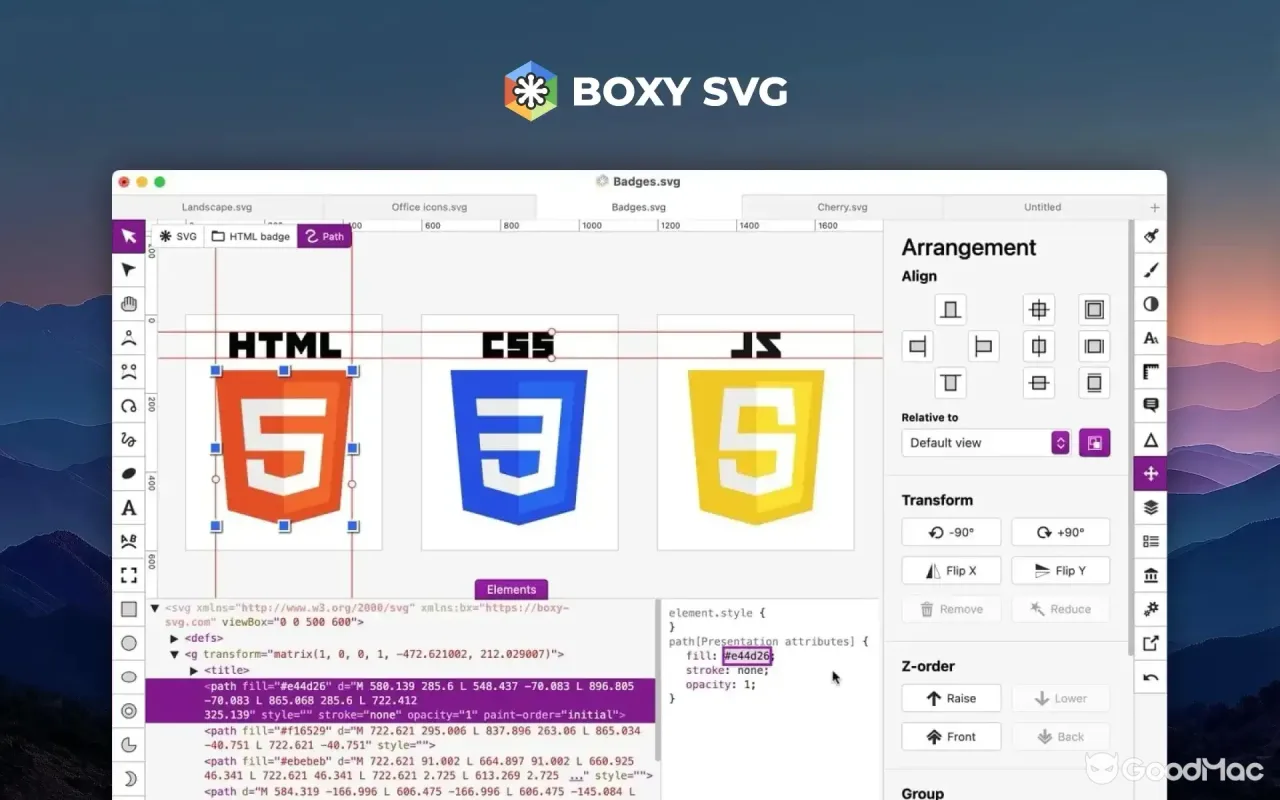
Task: Choose the Pie shape tool
Action: pos(129,745)
